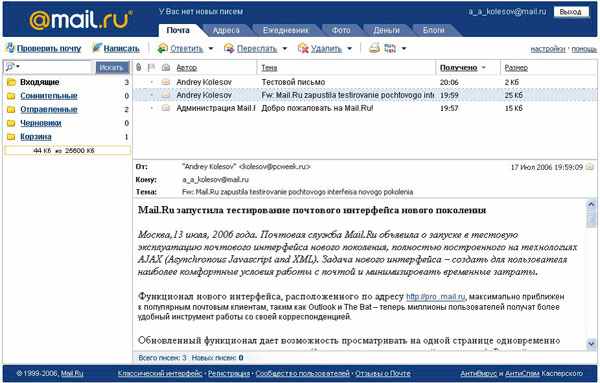Click the more actions icon beside print
The width and height of the screenshot is (600, 383).
coord(390,48)
